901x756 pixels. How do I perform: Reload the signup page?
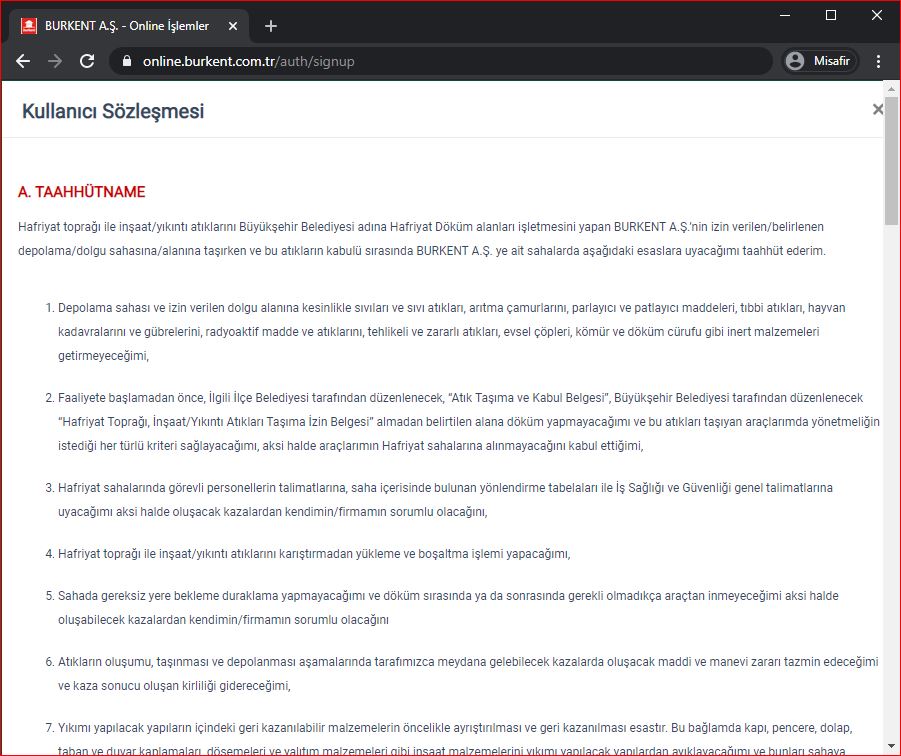87,61
